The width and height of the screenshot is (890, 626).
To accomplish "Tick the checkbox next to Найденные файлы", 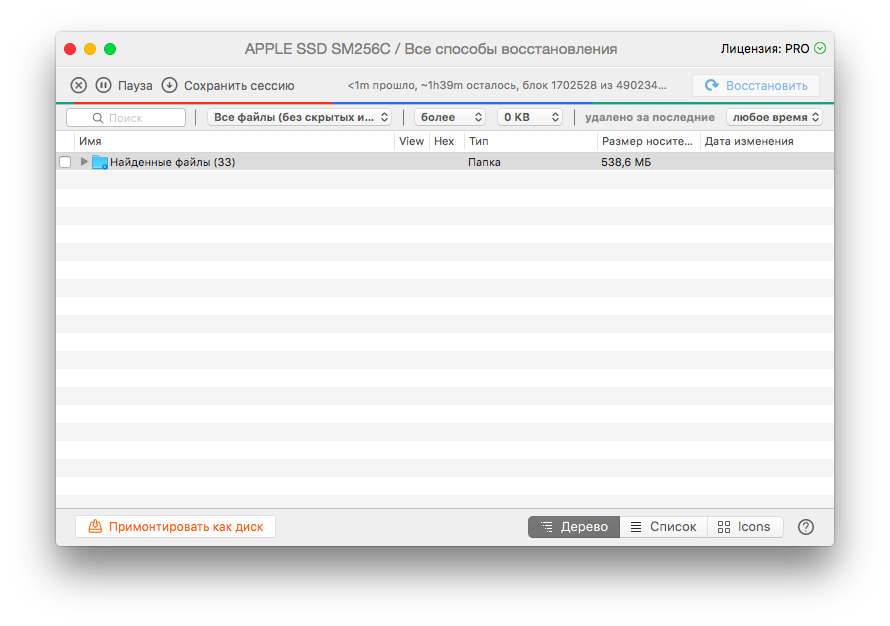I will [x=65, y=162].
